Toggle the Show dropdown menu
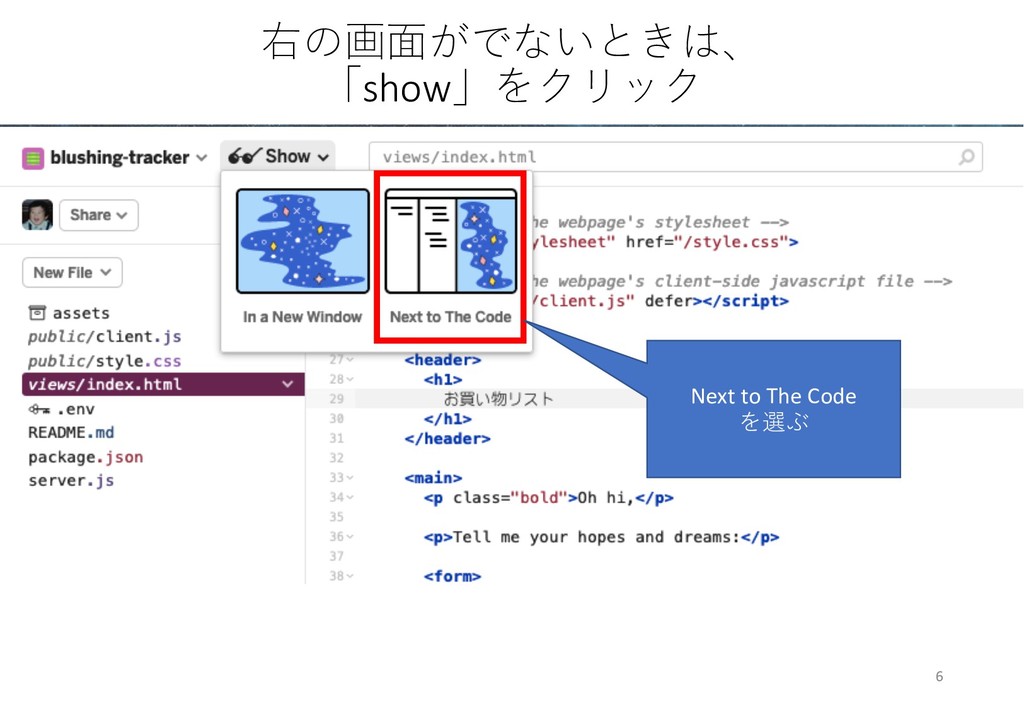 pos(278,157)
